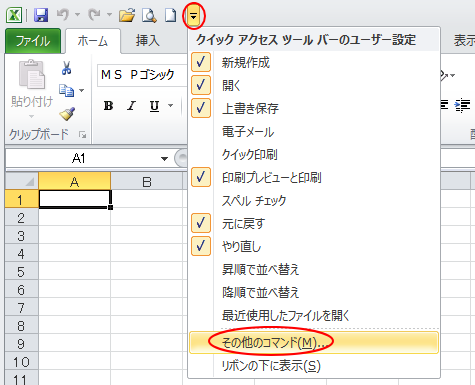The image size is (475, 385).
Task: Open Quick Access Toolbar customize dropdown
Action: (x=193, y=15)
